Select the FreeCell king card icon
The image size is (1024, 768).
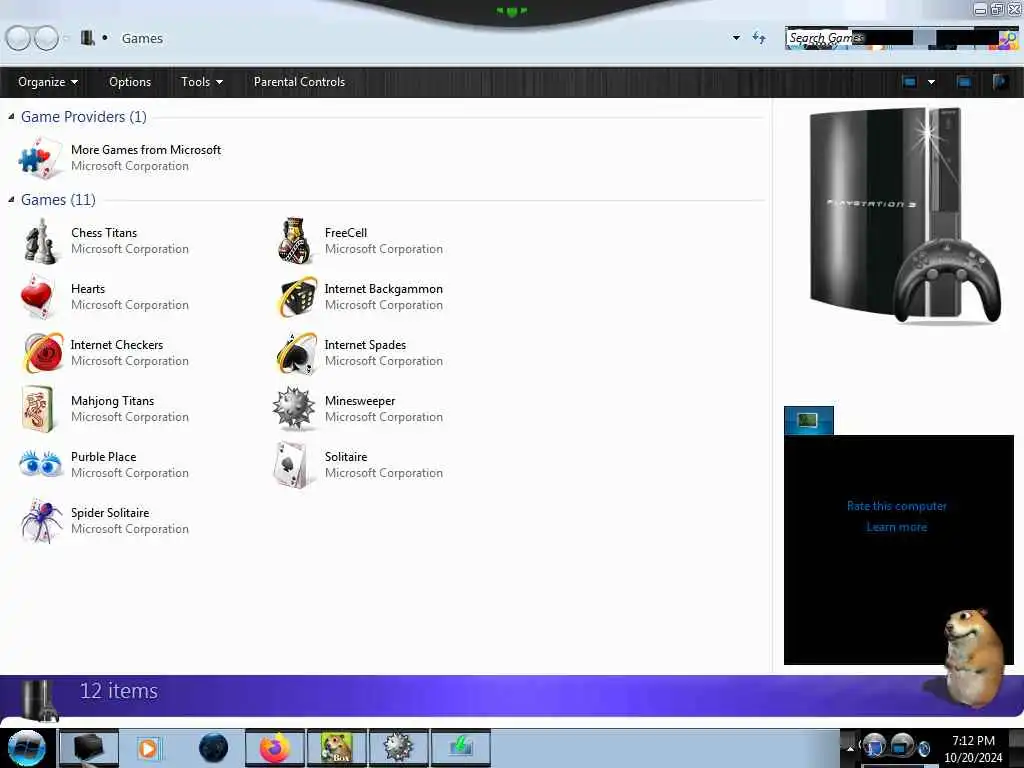coord(294,241)
